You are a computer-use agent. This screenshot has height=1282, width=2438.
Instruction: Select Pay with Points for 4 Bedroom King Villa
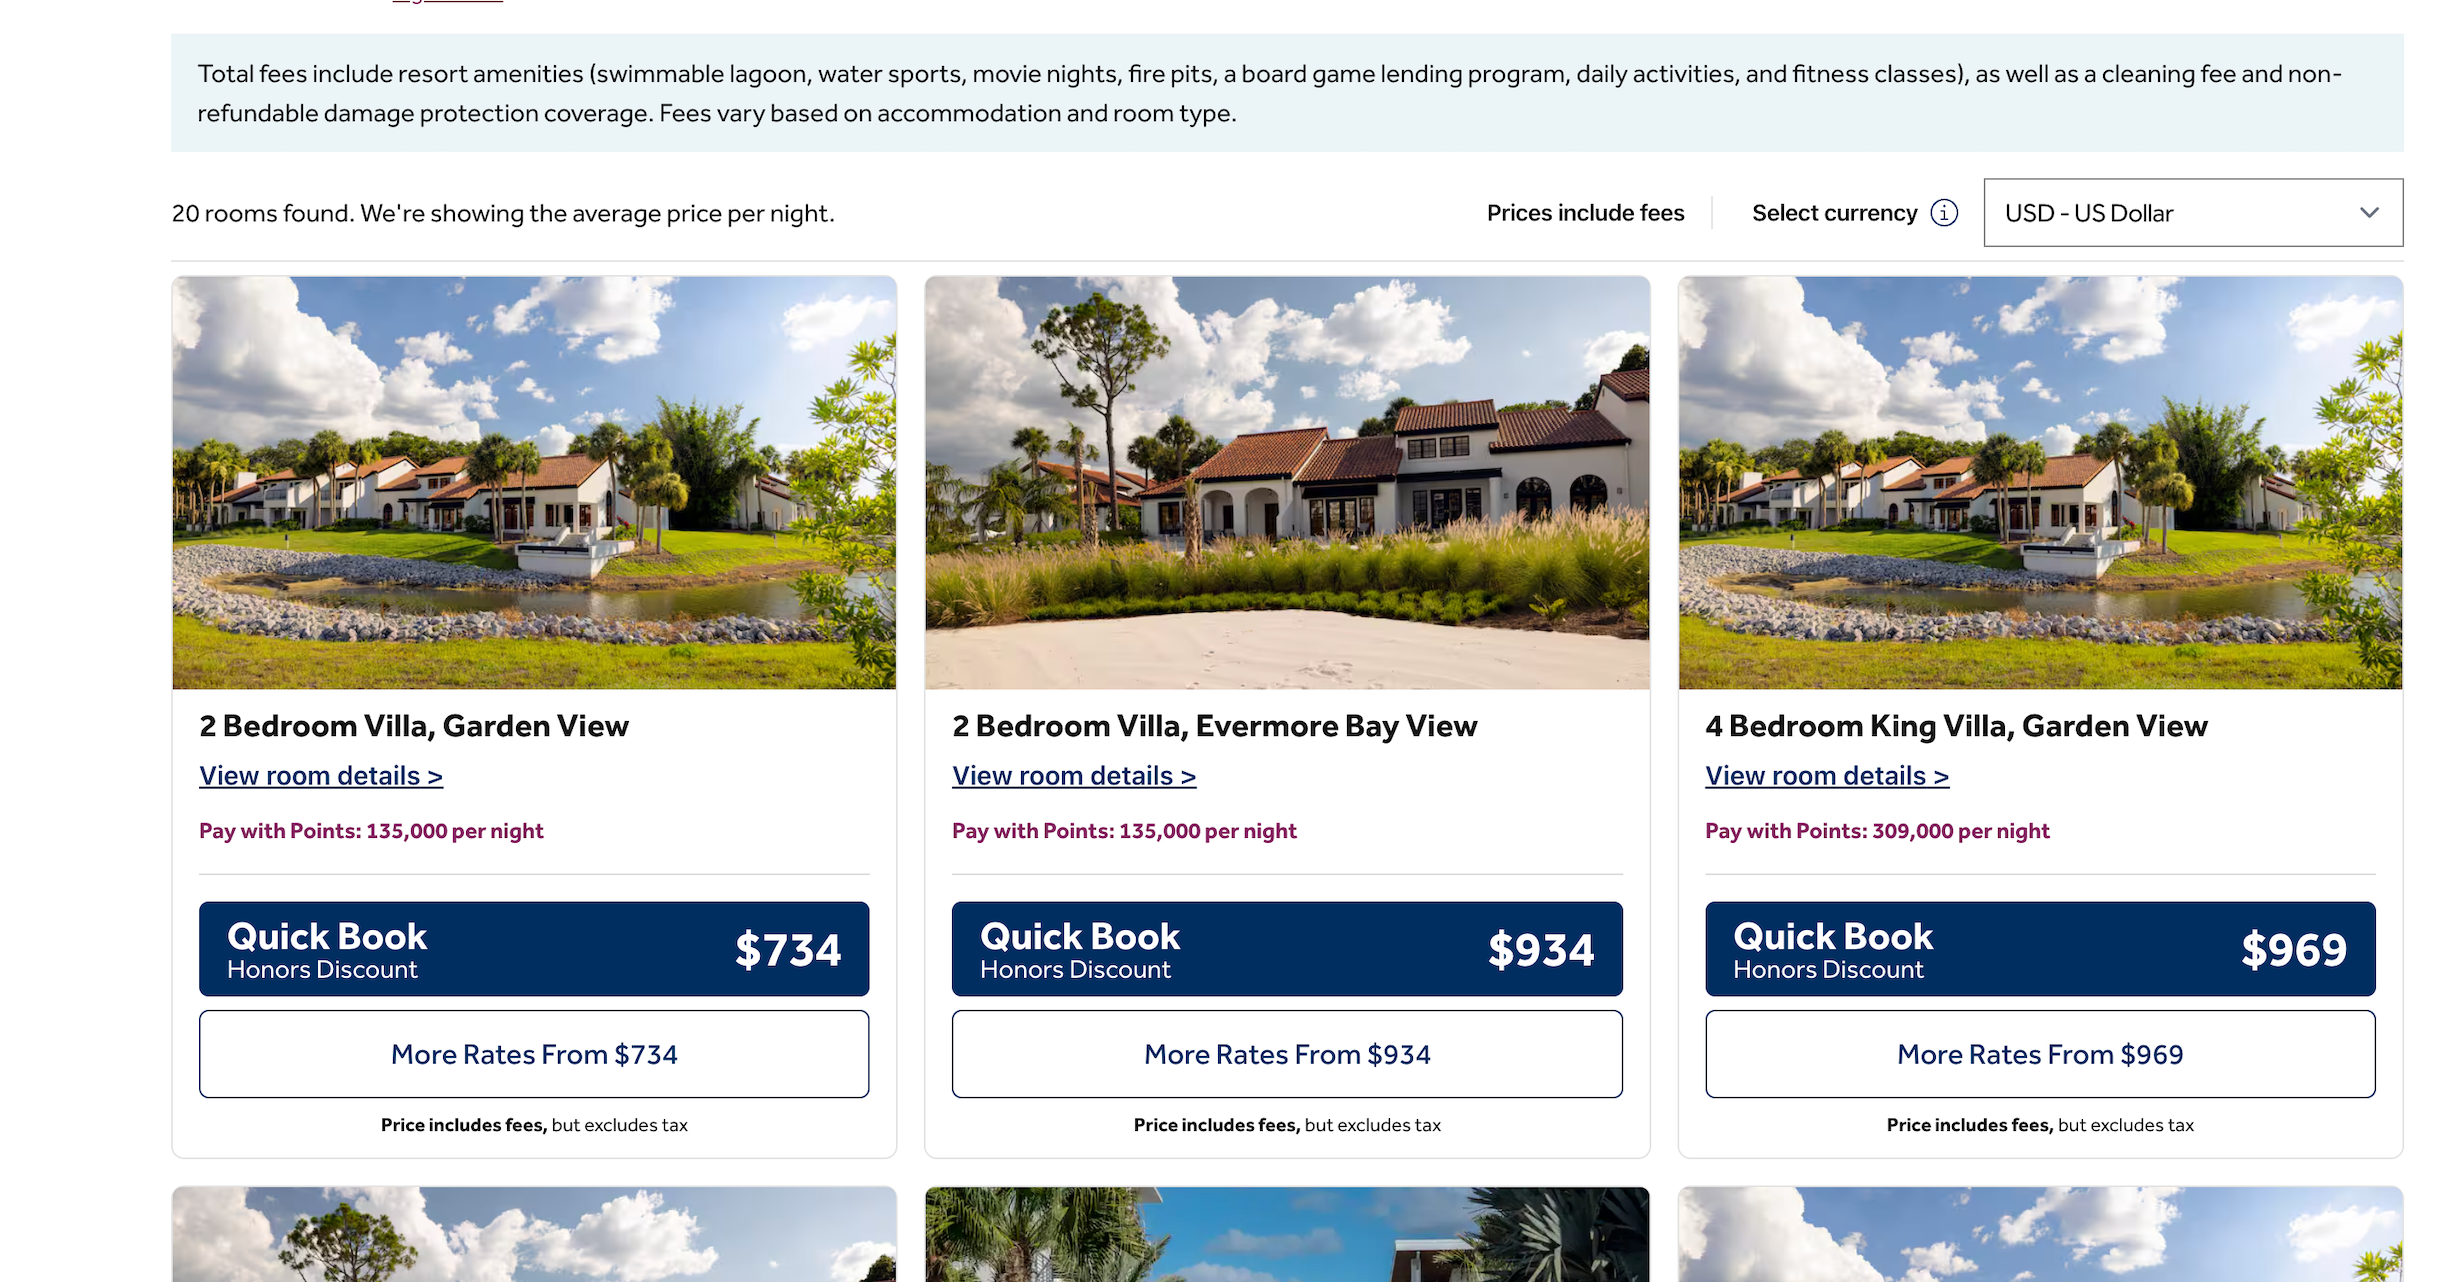point(1875,830)
